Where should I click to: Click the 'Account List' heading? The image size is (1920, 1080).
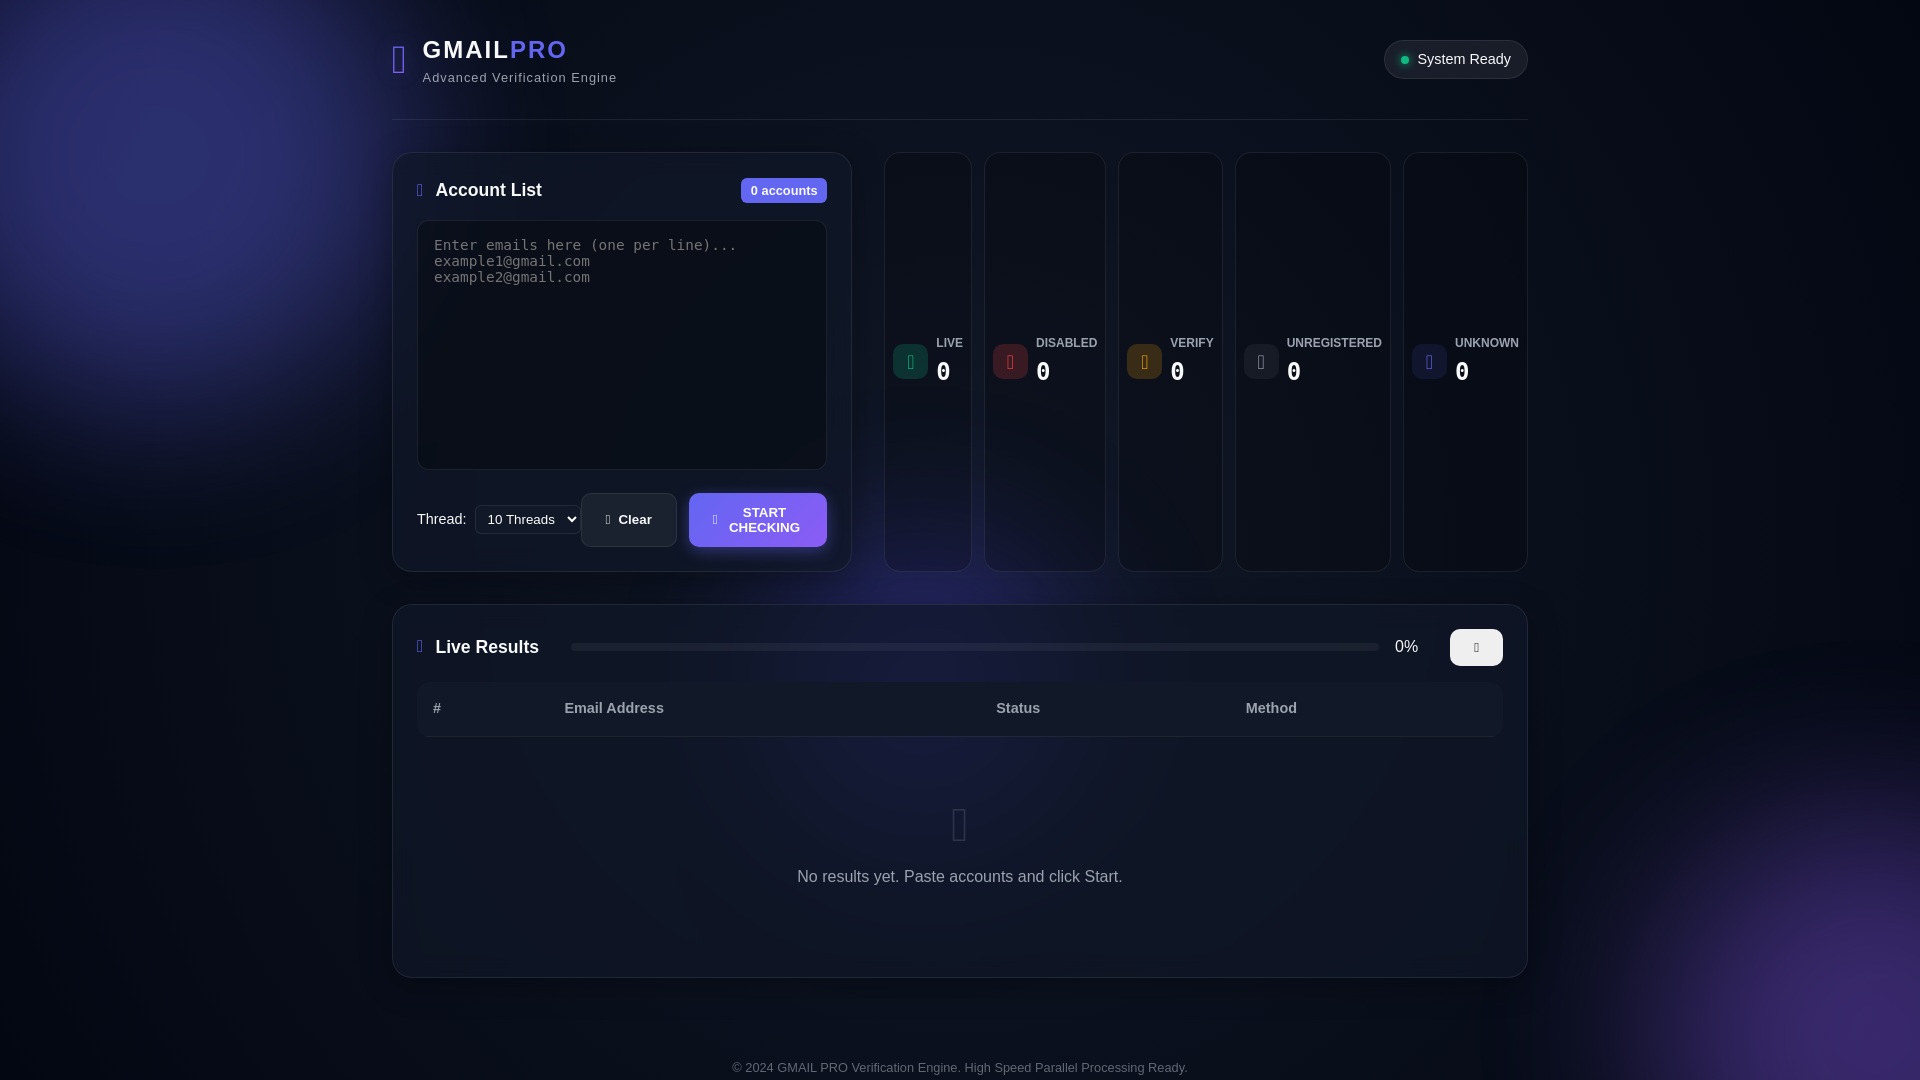[x=488, y=190]
